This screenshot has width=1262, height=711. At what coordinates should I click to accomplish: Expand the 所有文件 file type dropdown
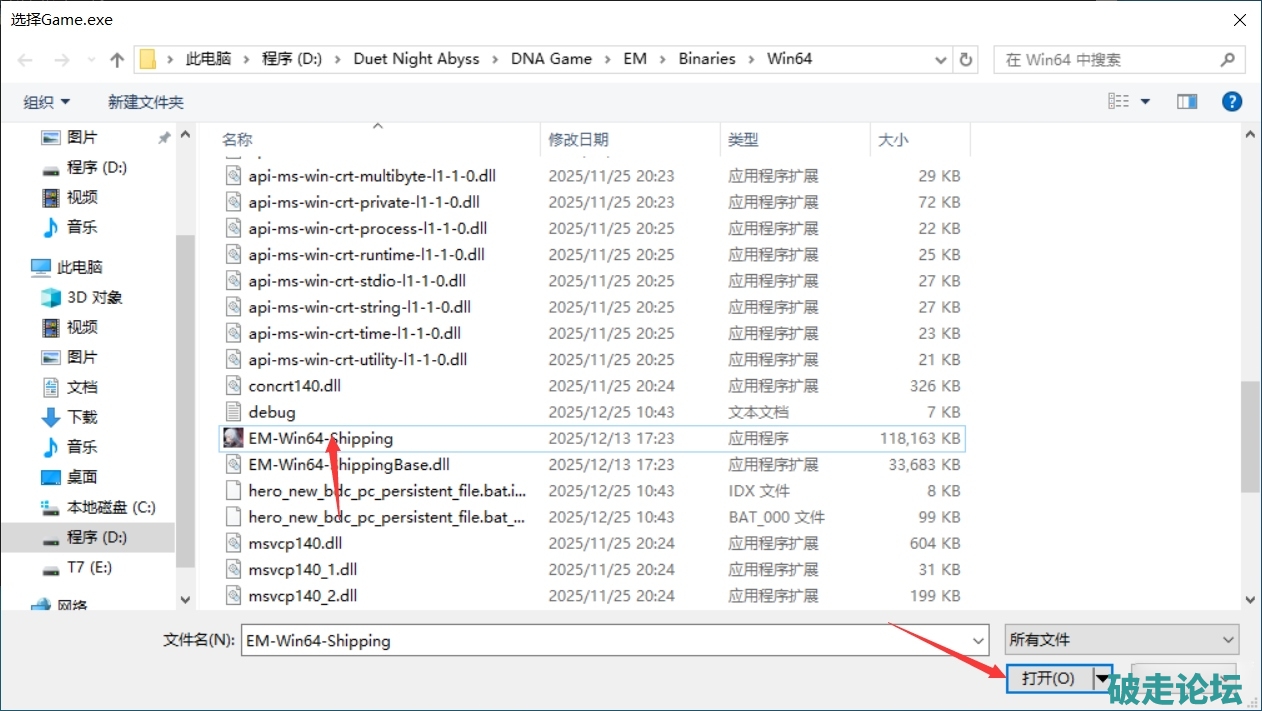pyautogui.click(x=1121, y=640)
